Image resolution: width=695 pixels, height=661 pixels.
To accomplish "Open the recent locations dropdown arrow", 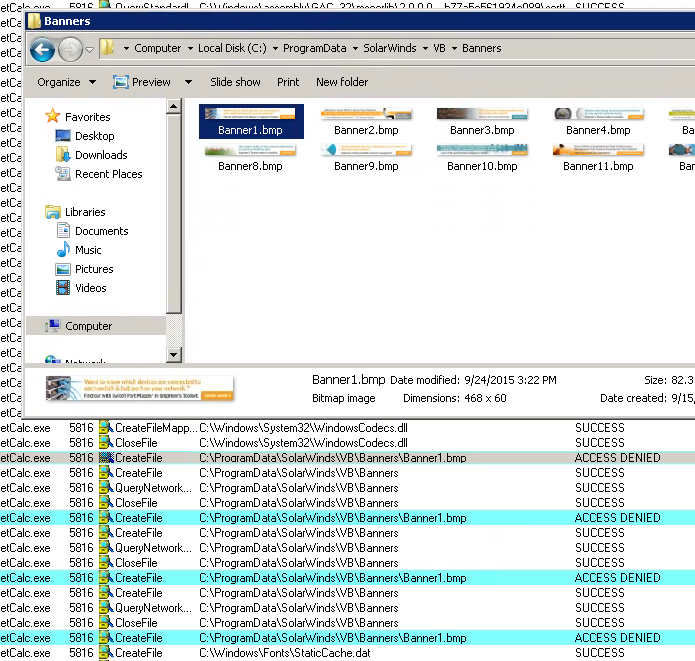I will (90, 50).
